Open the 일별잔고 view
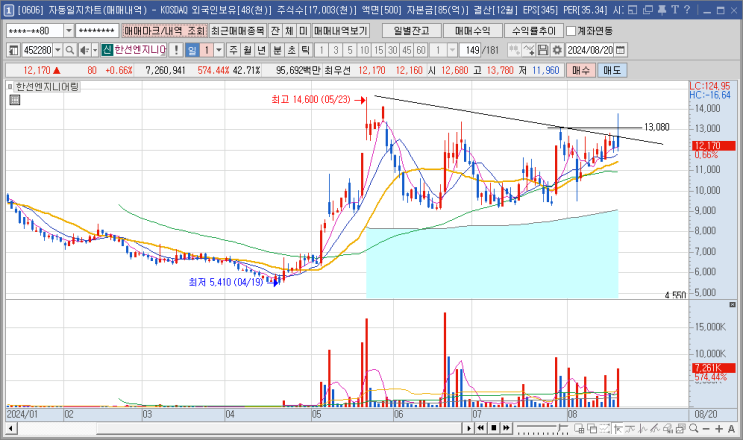The width and height of the screenshot is (743, 440). pyautogui.click(x=411, y=31)
